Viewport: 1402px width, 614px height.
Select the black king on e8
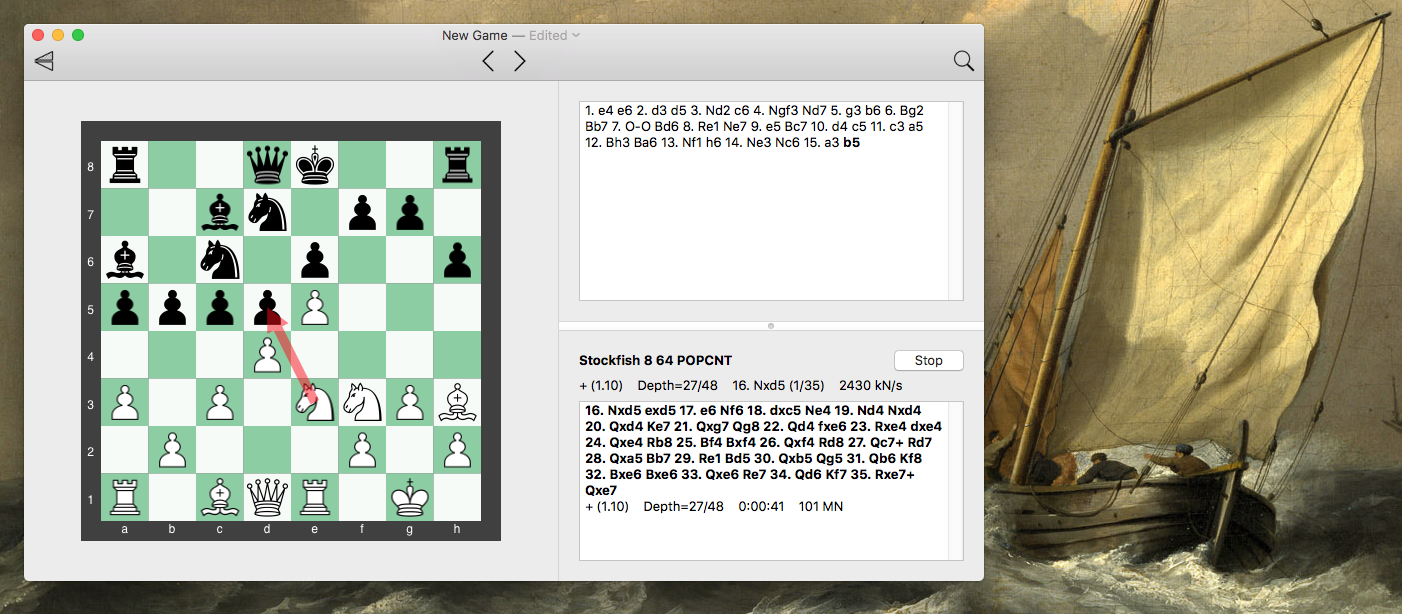click(x=314, y=165)
